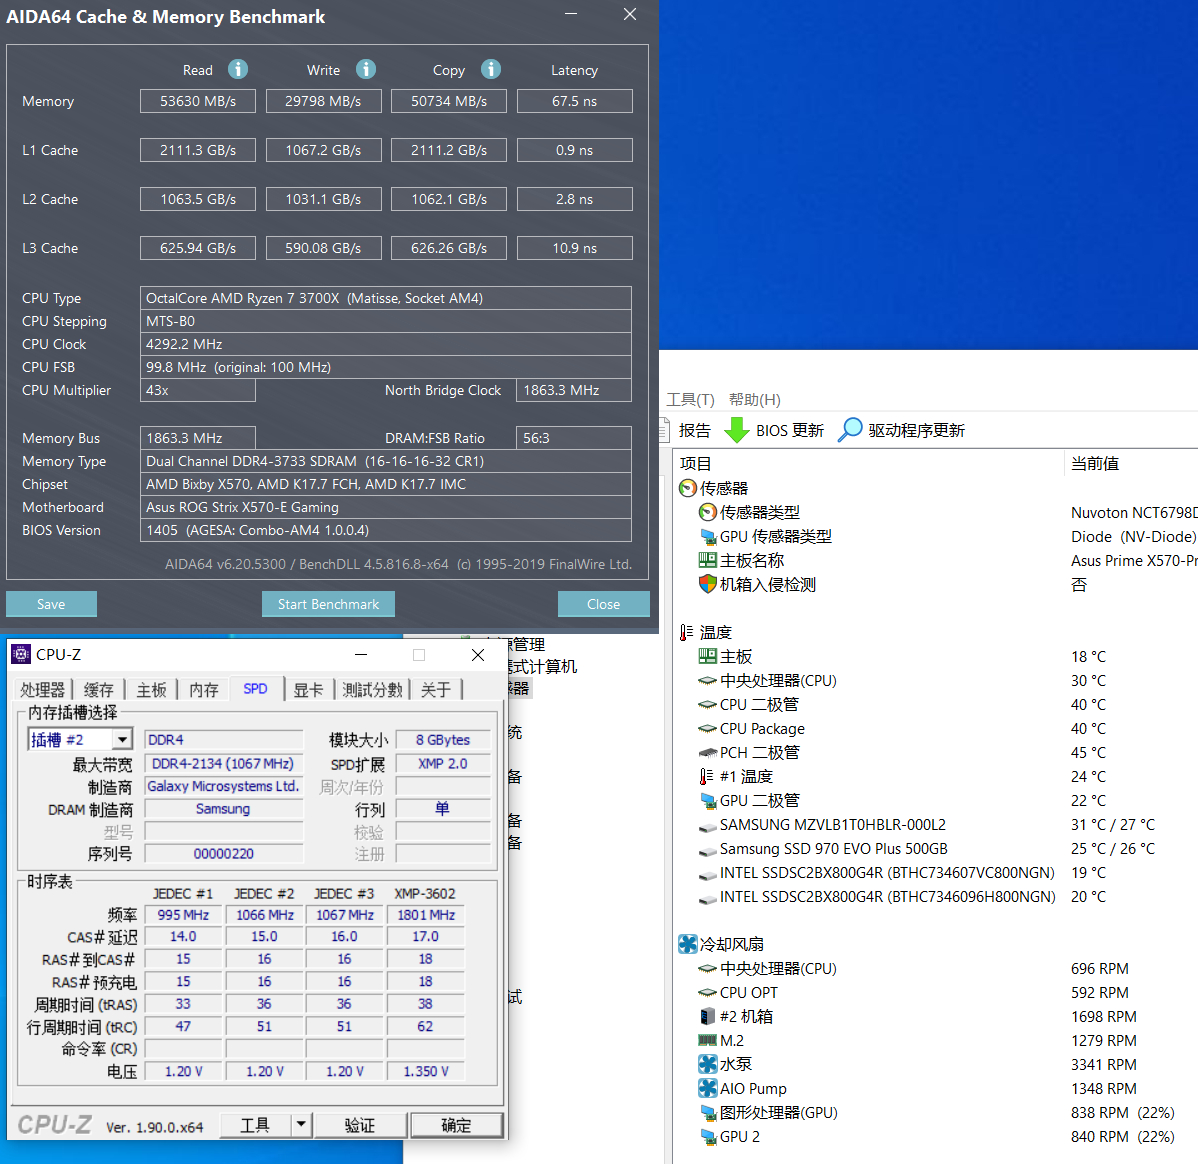Click the Close button in benchmark window
This screenshot has width=1198, height=1164.
tap(604, 604)
